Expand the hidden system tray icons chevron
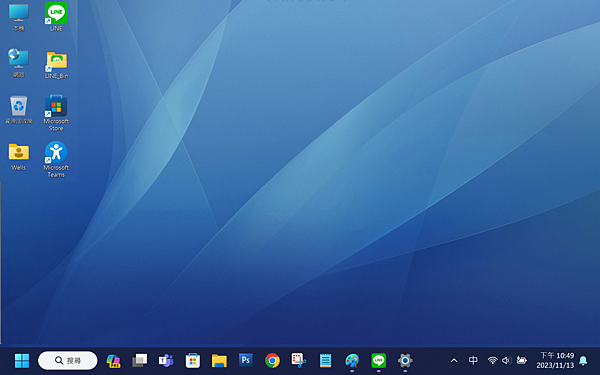The height and width of the screenshot is (375, 600). pos(454,360)
